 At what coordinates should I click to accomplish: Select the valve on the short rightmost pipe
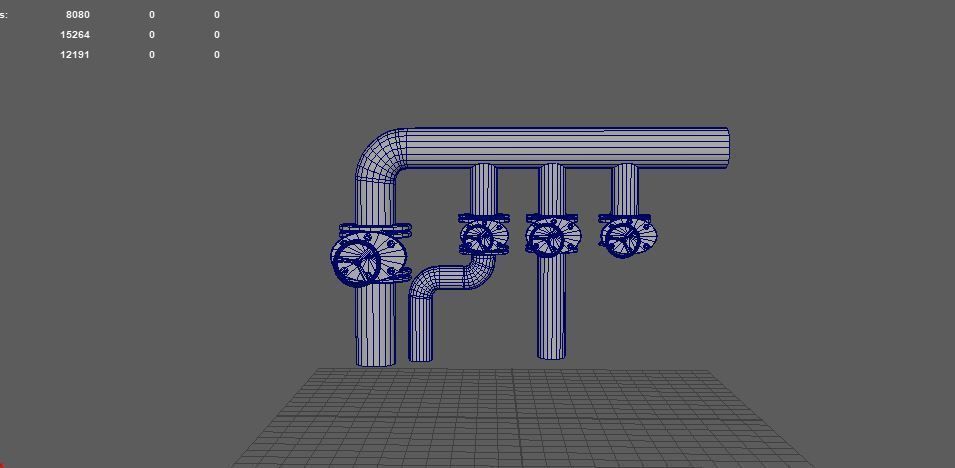[627, 236]
